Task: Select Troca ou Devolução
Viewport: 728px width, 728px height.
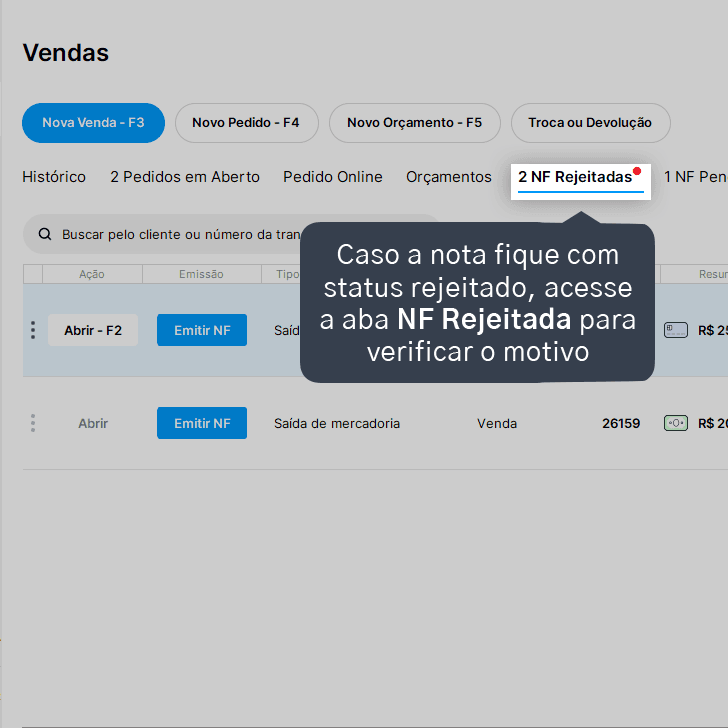Action: [591, 123]
